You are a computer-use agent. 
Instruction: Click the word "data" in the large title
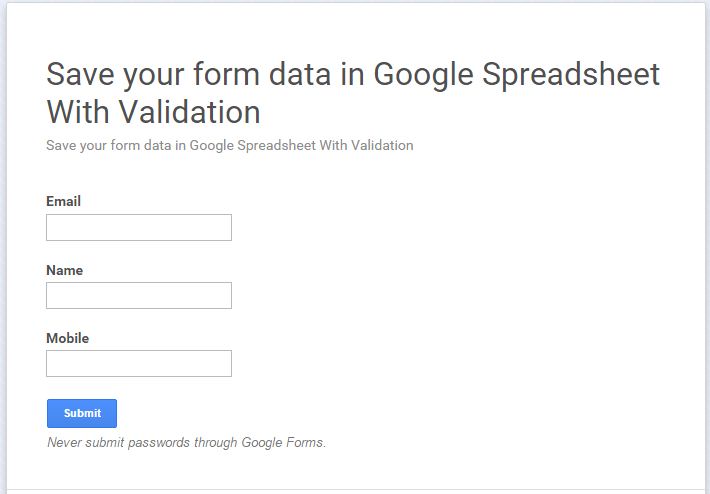300,74
